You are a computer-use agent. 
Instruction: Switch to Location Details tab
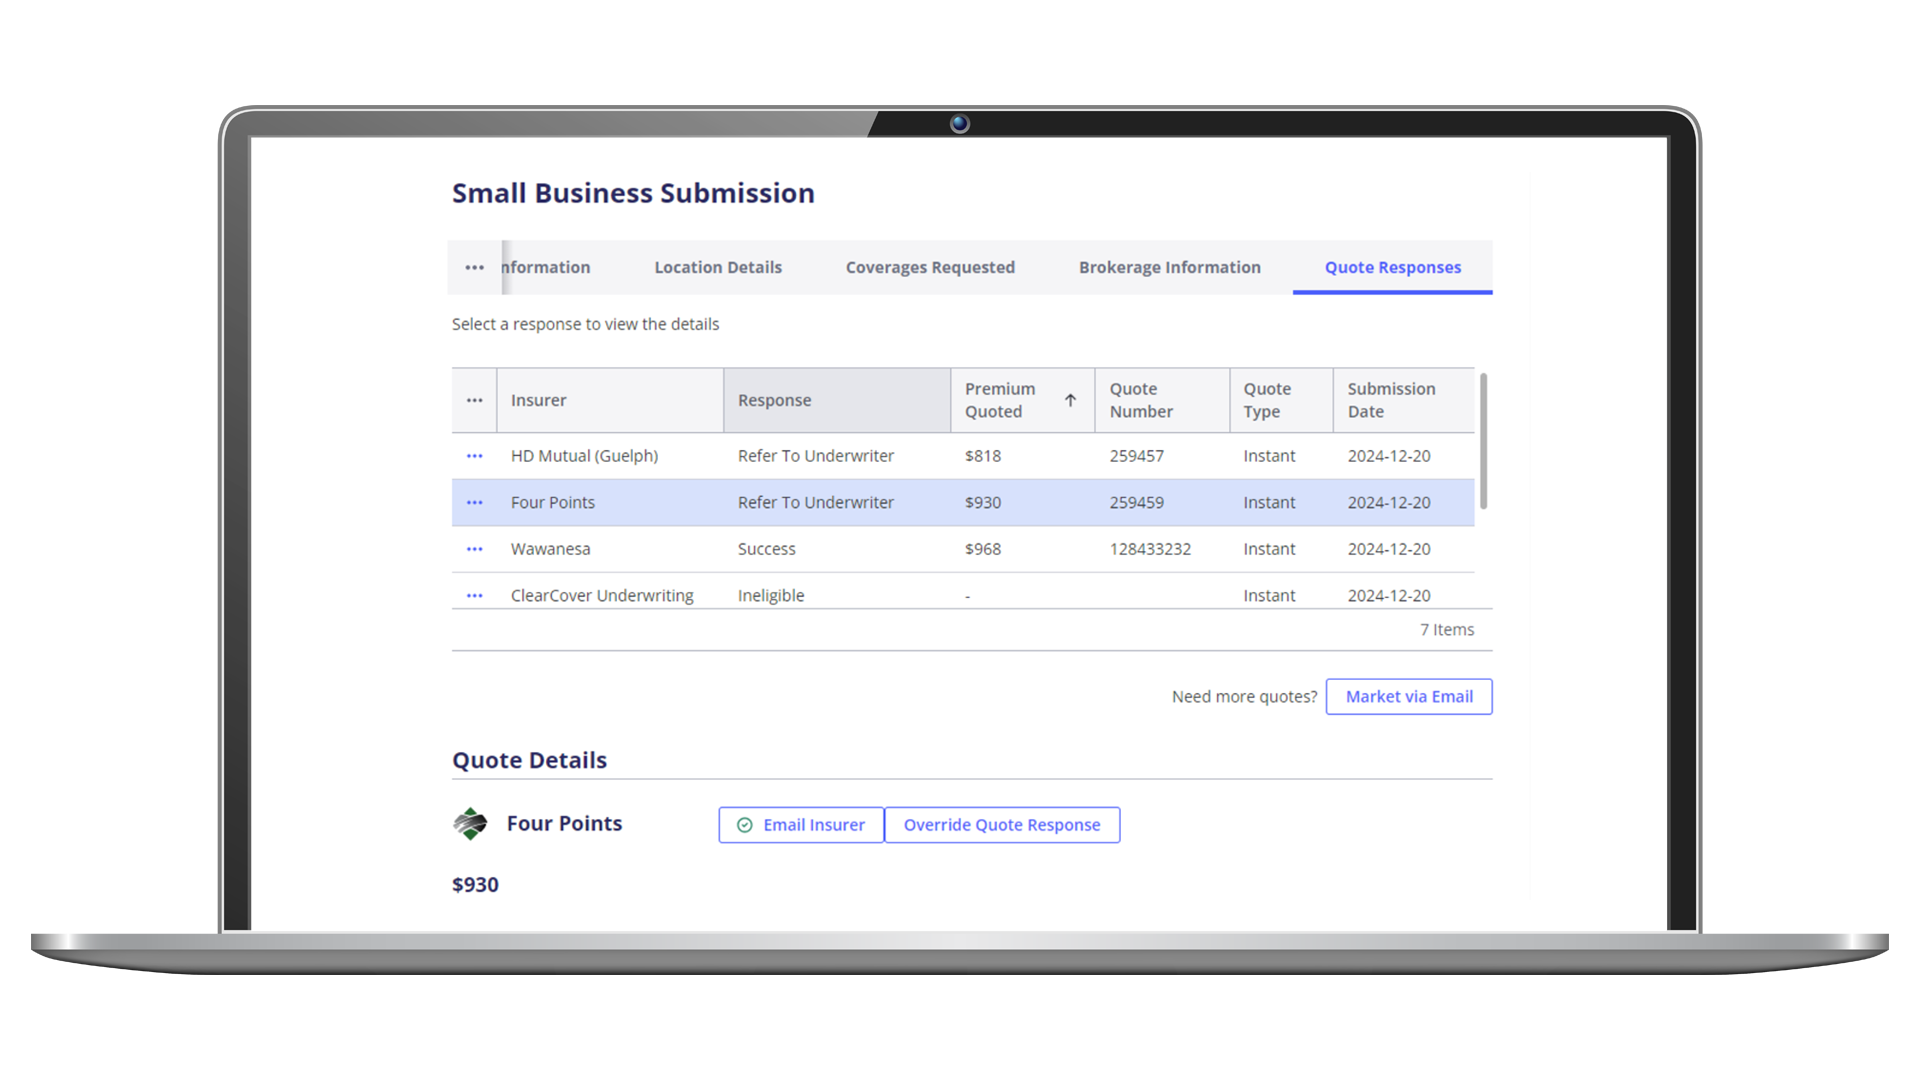click(x=717, y=268)
